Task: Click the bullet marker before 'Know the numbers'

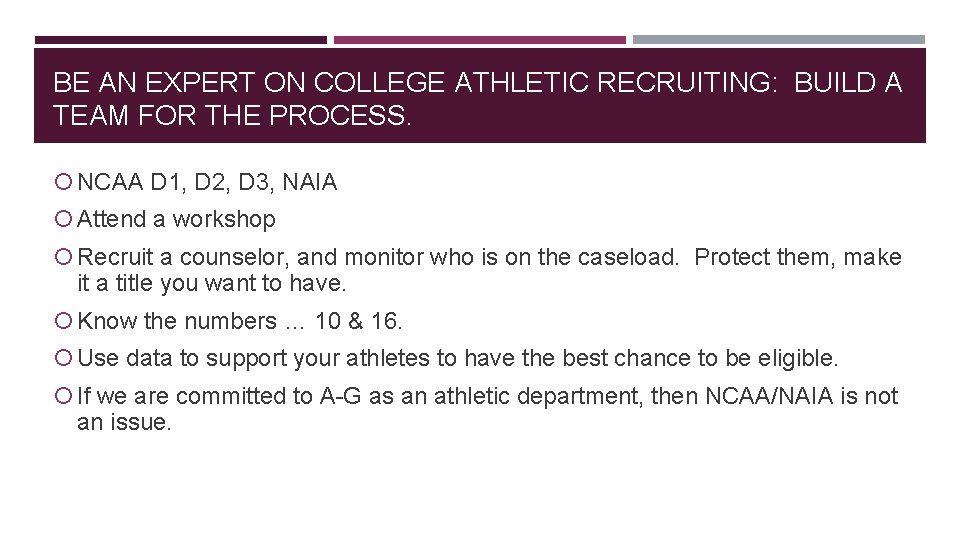Action: coord(64,322)
